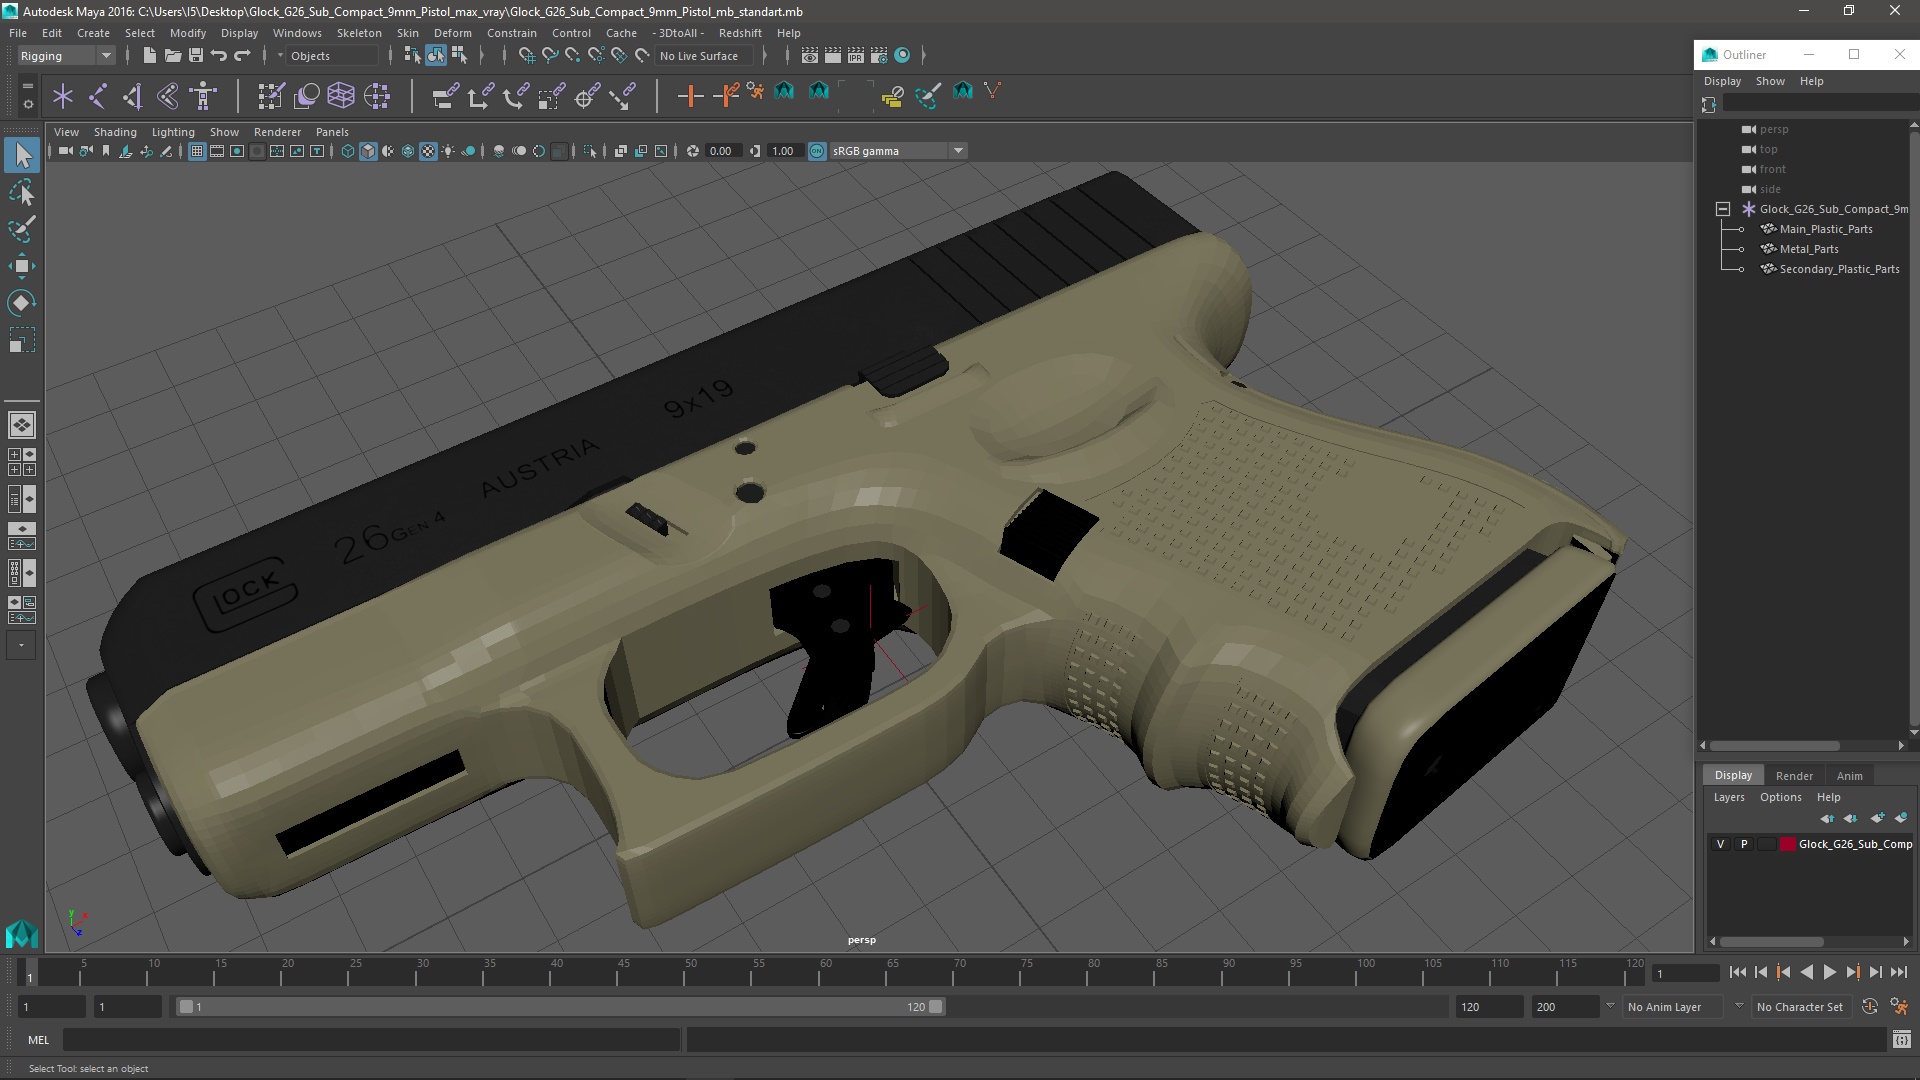Open Layer Editor Options menu
This screenshot has width=1920, height=1080.
point(1780,797)
